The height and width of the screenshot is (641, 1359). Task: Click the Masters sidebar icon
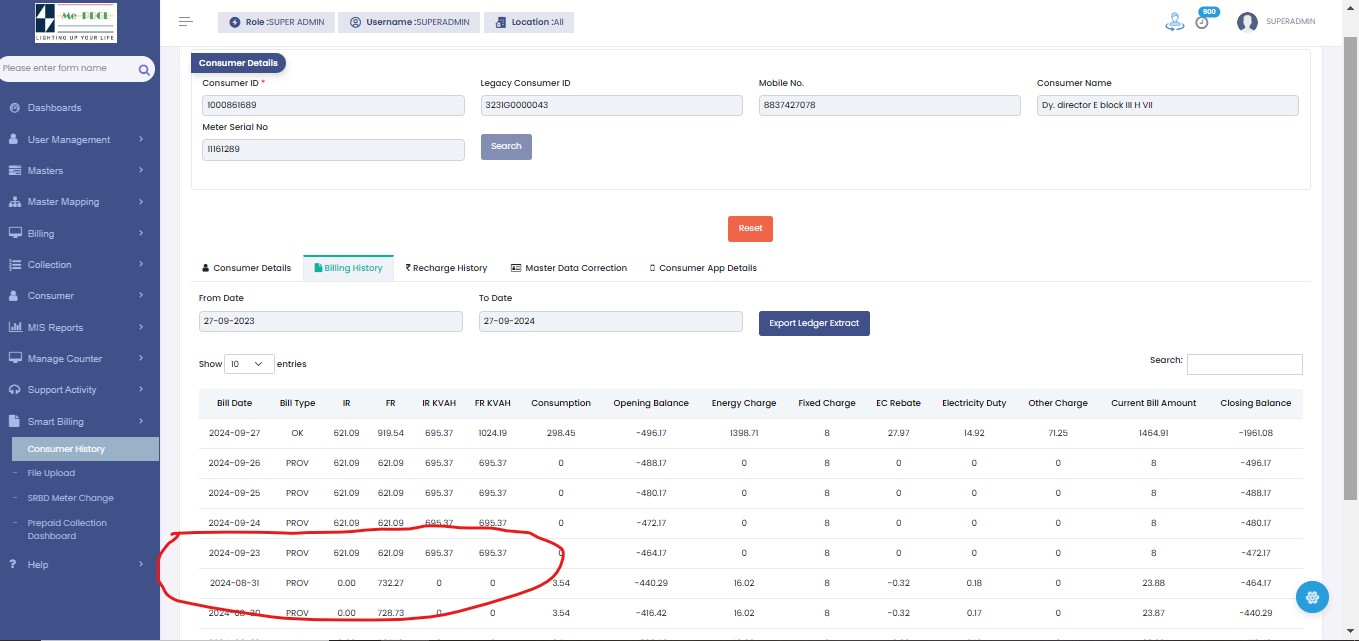(x=15, y=171)
